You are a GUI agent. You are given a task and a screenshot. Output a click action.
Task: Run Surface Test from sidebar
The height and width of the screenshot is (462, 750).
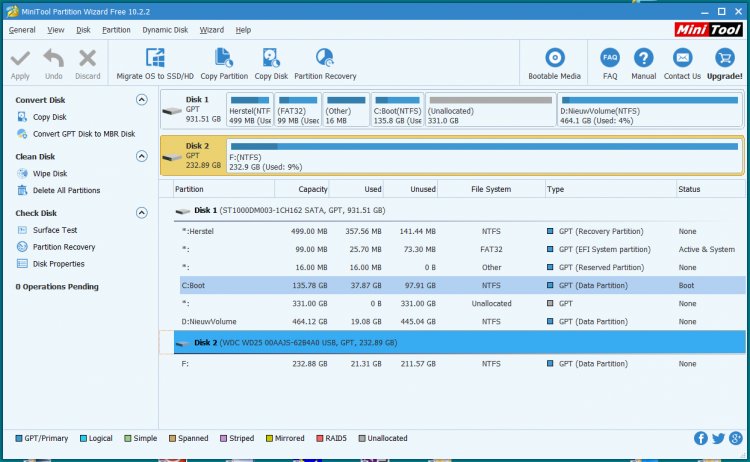tap(55, 230)
